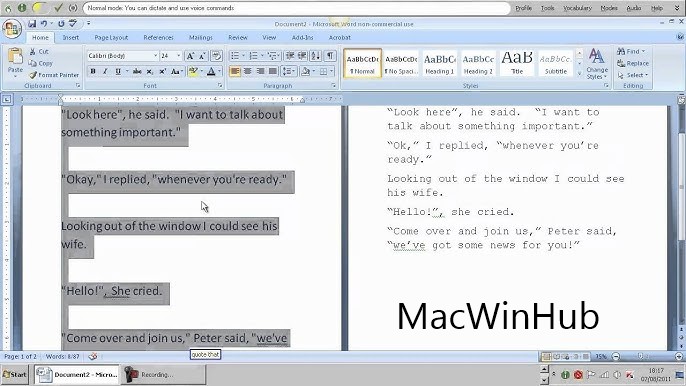Click the Change Styles icon

click(x=596, y=64)
